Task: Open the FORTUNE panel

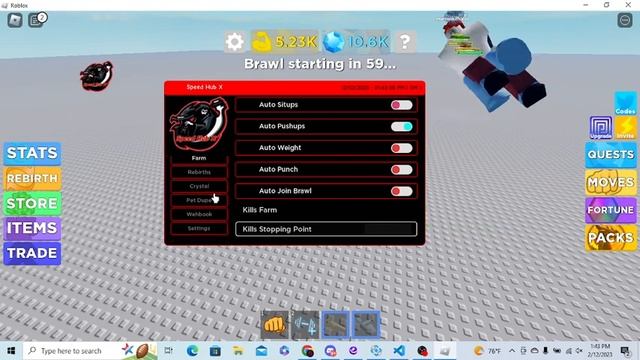Action: click(x=611, y=210)
